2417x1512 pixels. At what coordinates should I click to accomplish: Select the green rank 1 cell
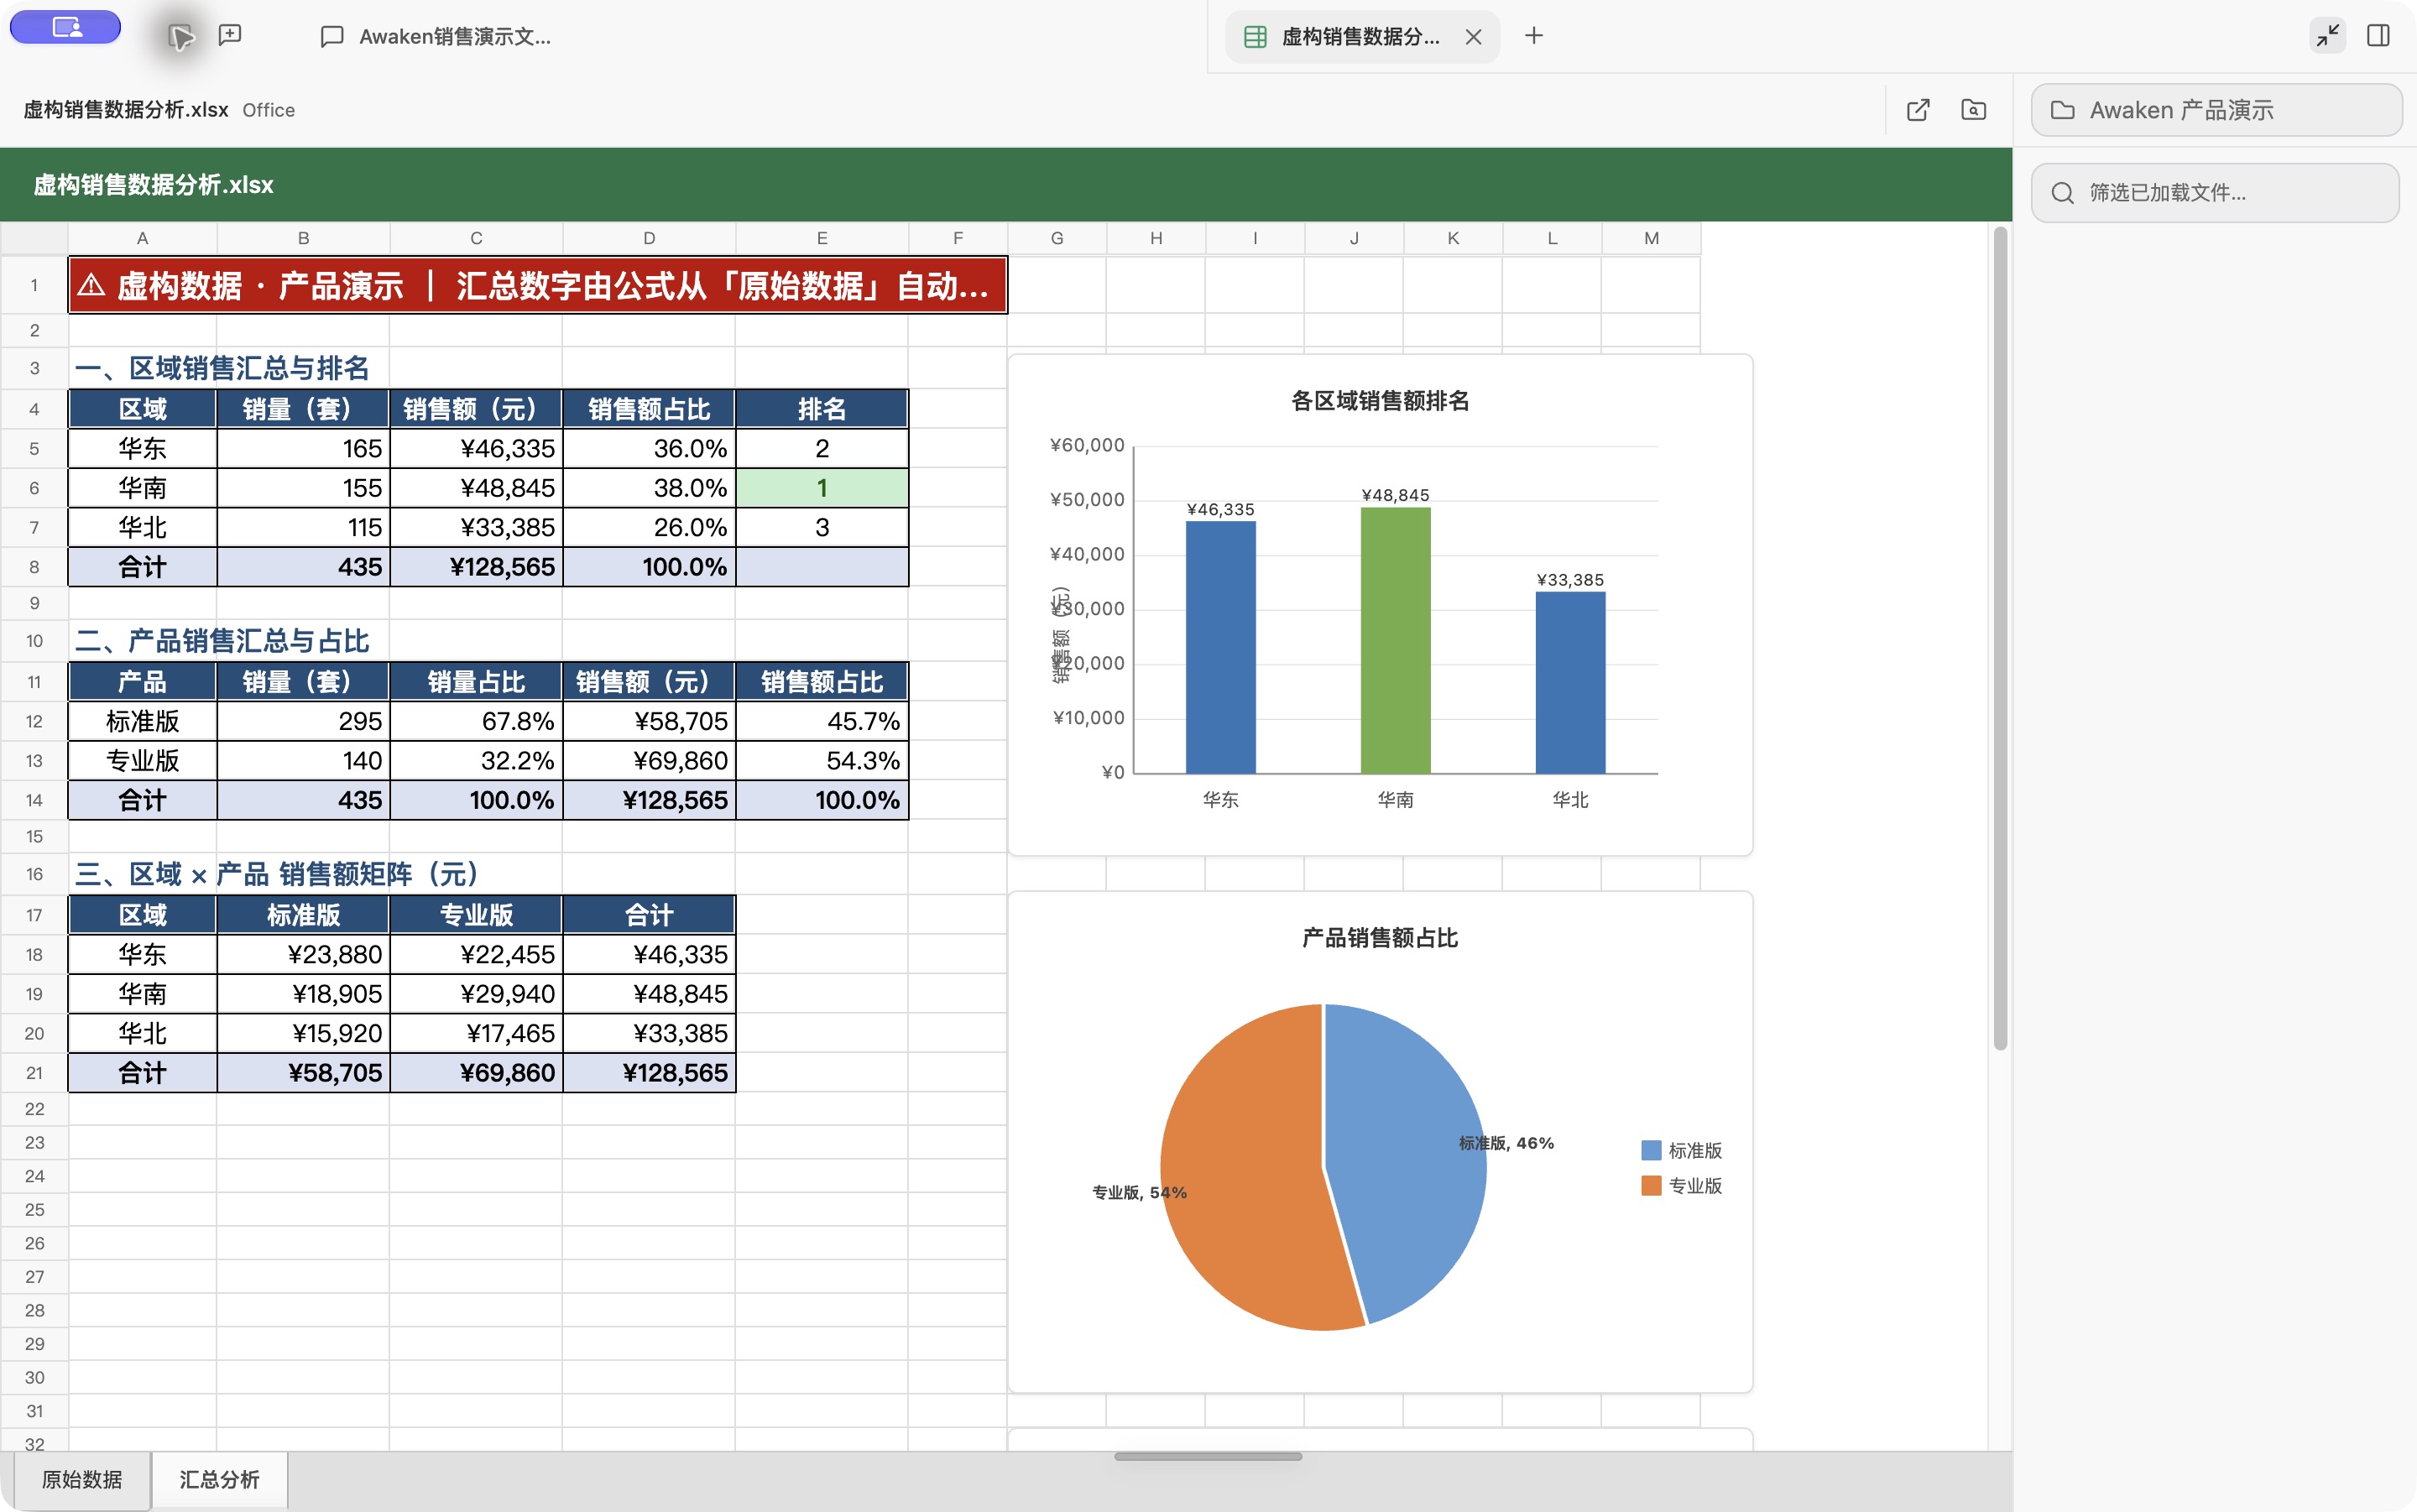point(822,488)
